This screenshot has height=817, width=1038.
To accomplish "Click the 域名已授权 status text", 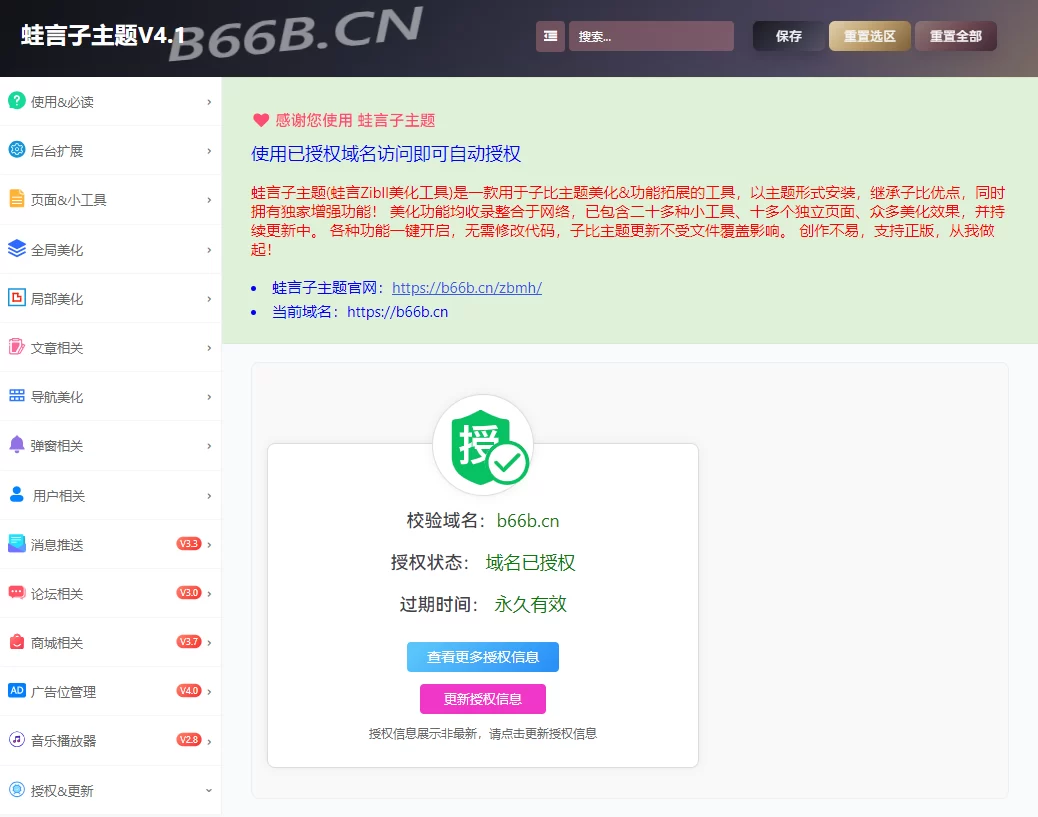I will click(x=530, y=563).
